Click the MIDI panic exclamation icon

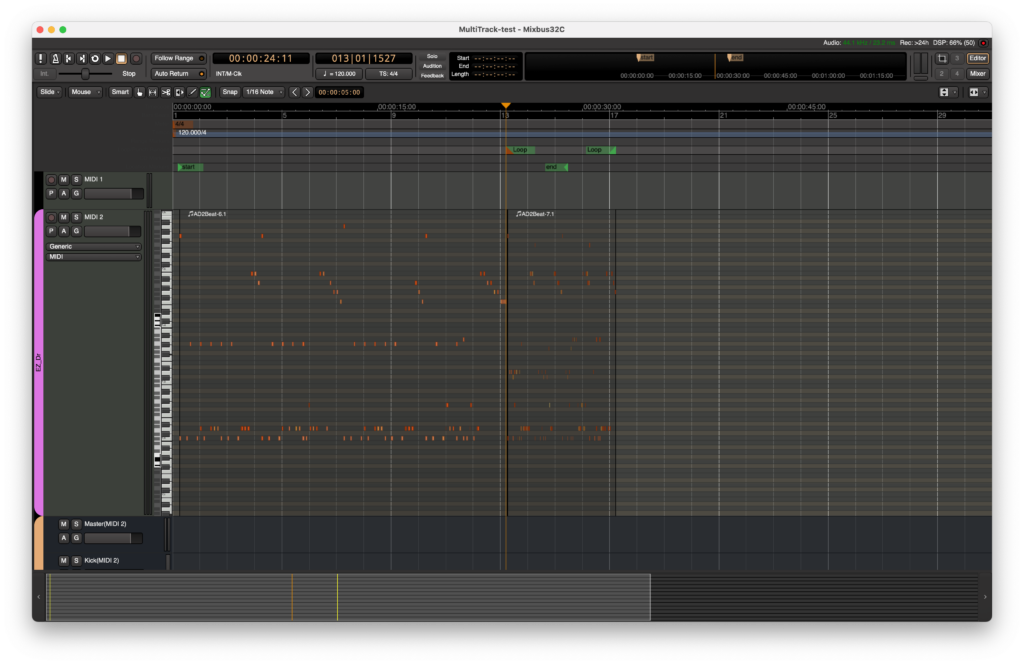(41, 59)
